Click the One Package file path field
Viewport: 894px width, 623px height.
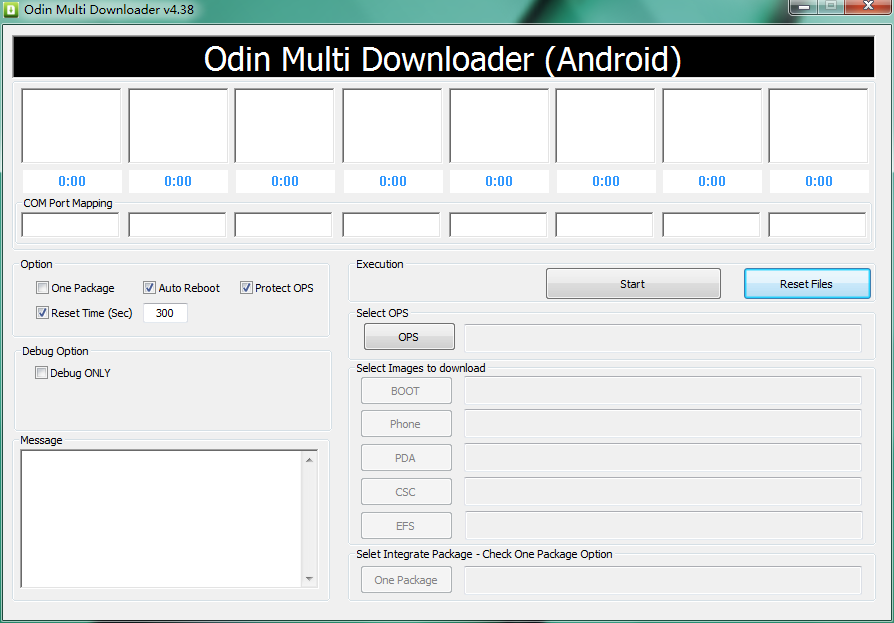point(663,580)
